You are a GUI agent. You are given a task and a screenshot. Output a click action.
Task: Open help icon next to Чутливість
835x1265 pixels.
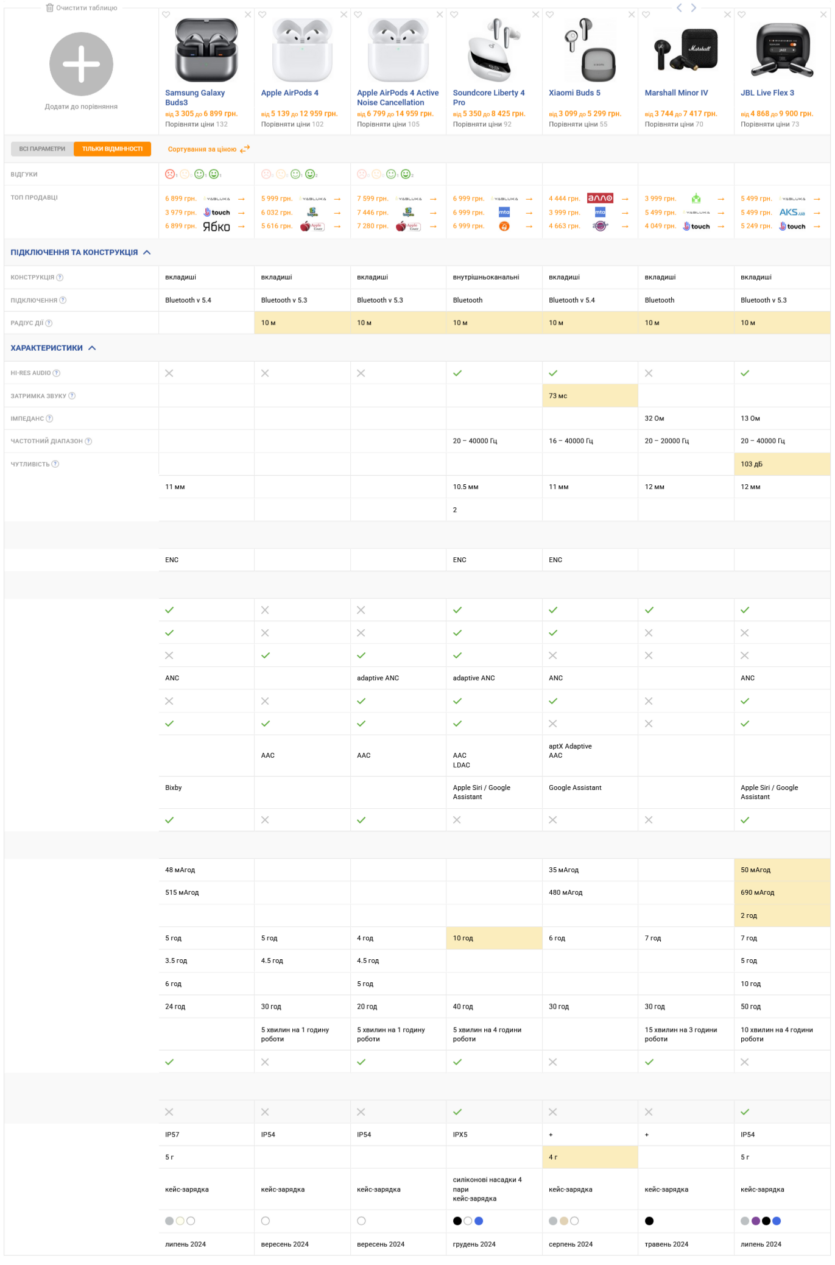(55, 464)
